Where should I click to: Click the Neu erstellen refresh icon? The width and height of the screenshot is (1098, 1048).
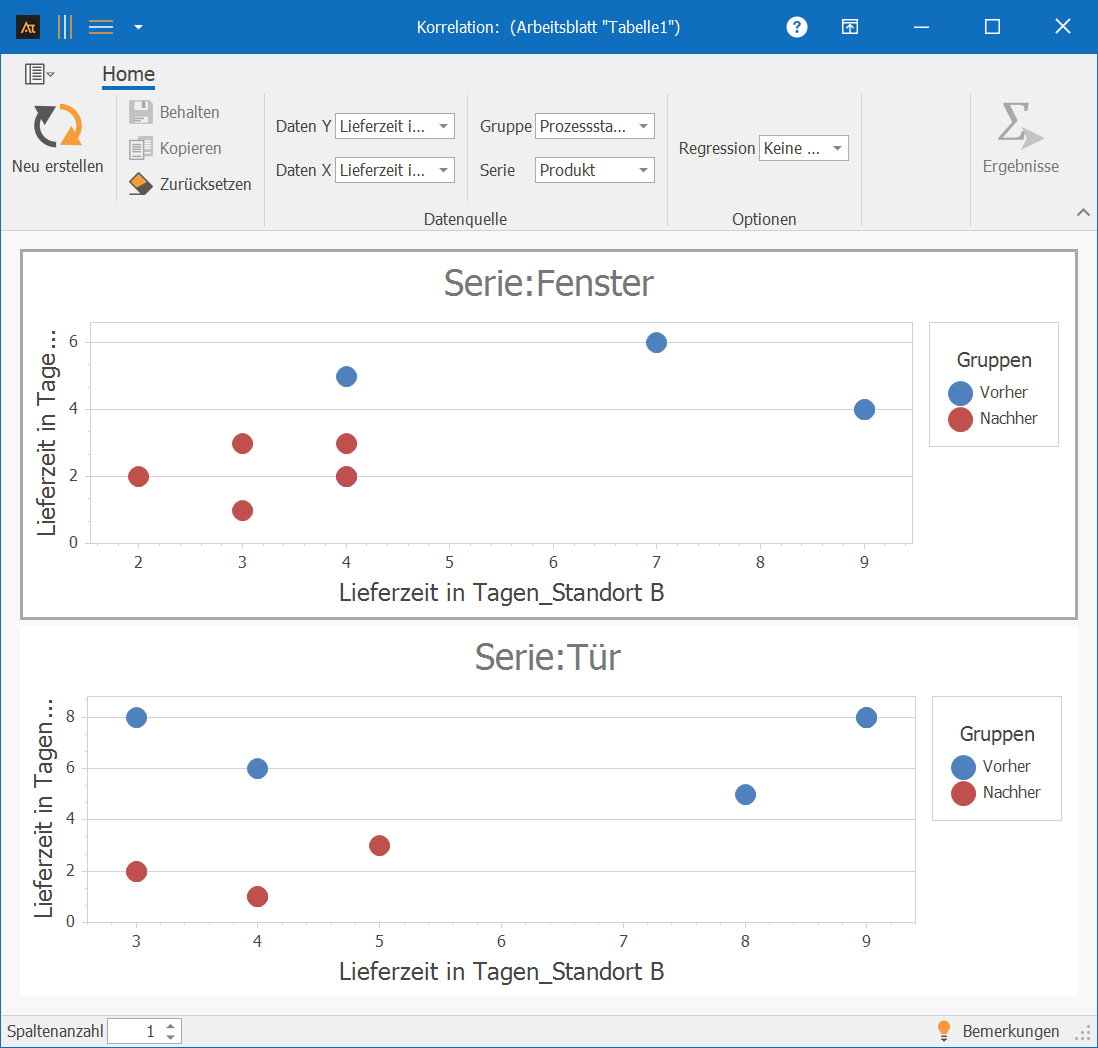[57, 127]
